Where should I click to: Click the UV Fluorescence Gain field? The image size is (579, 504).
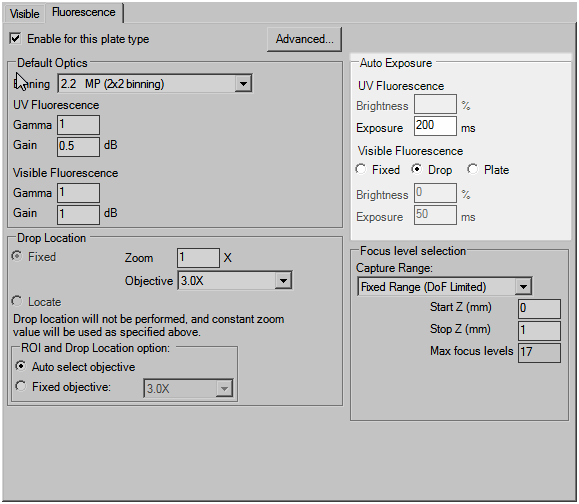[x=78, y=146]
